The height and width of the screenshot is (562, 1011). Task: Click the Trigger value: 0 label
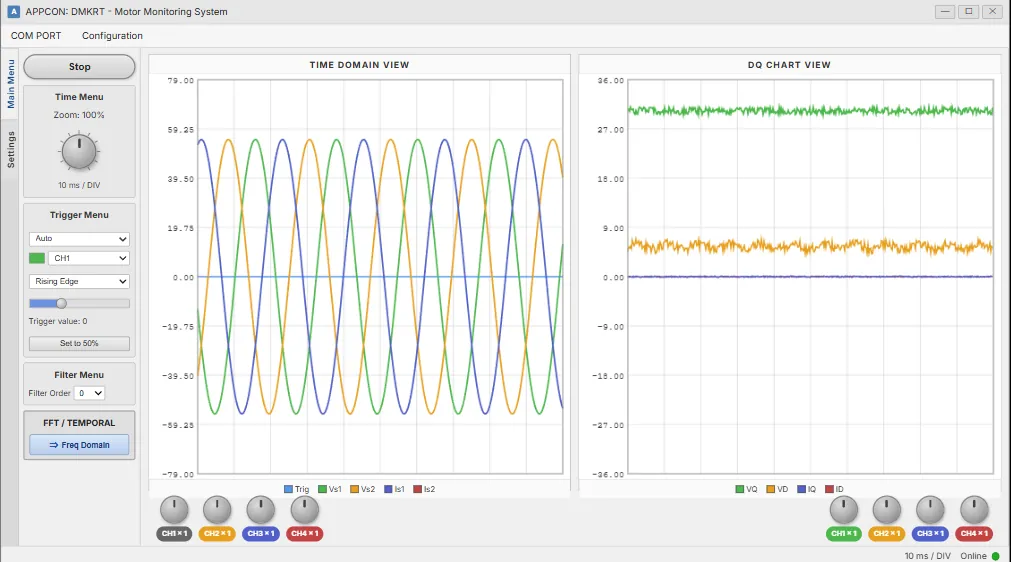tap(58, 321)
